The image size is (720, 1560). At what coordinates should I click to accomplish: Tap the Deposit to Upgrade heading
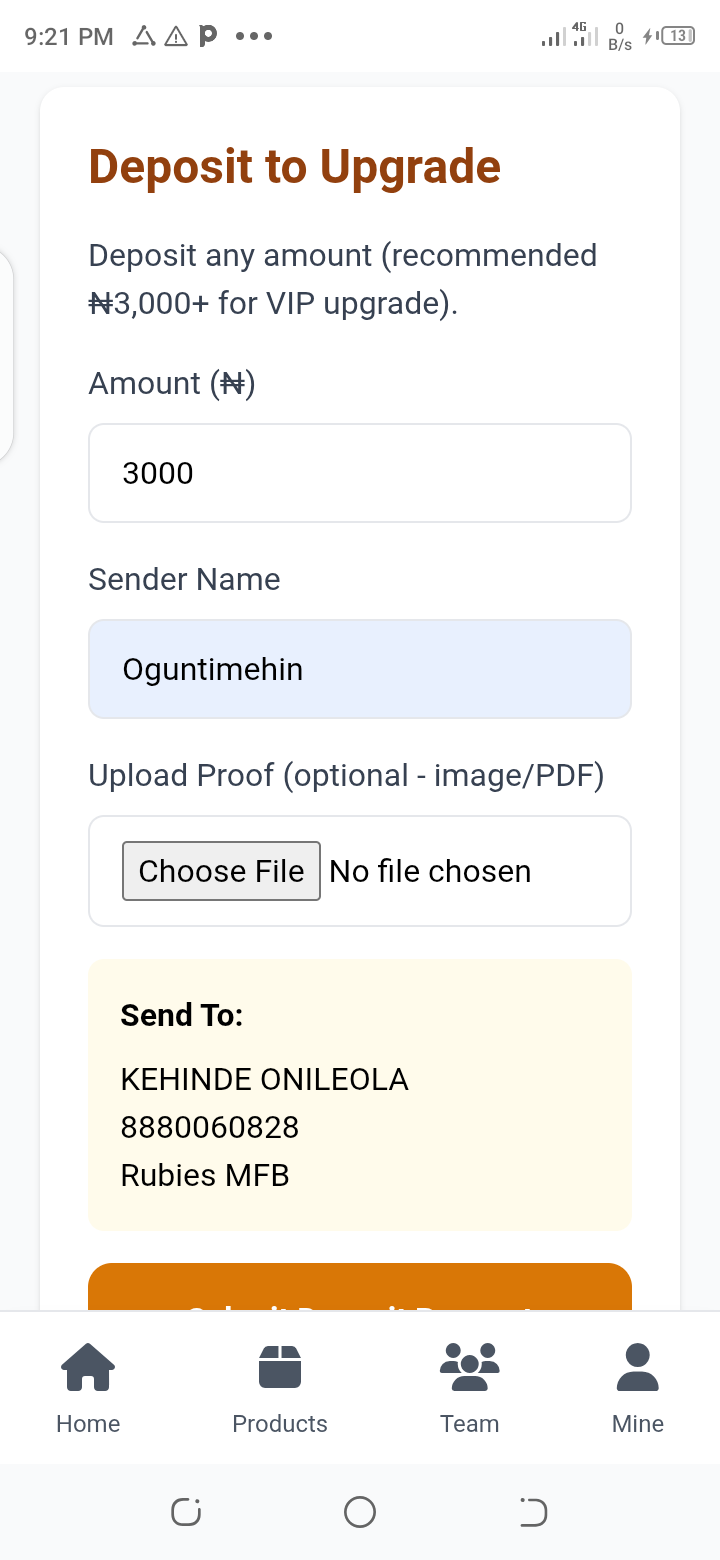coord(295,166)
